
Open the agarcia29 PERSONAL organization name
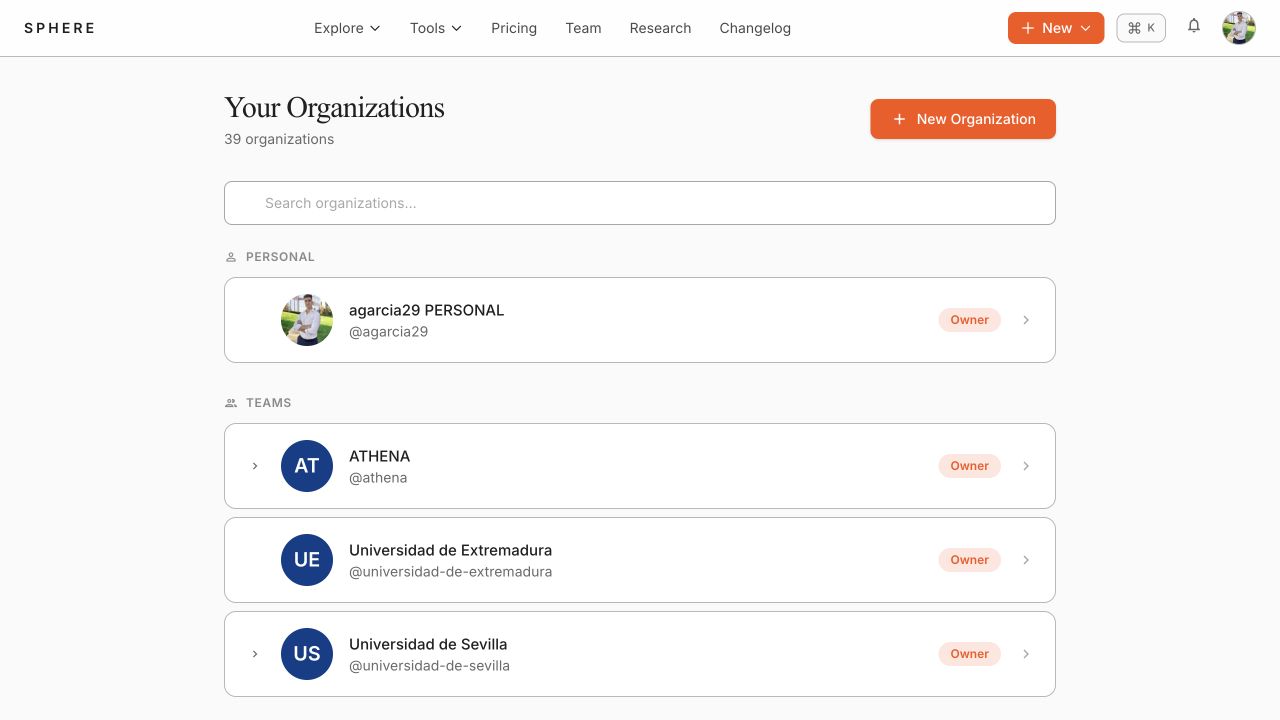pos(426,310)
